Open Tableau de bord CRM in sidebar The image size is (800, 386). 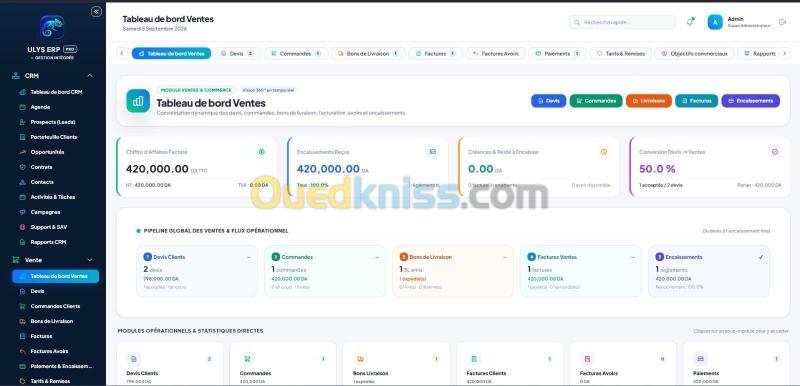[x=55, y=92]
